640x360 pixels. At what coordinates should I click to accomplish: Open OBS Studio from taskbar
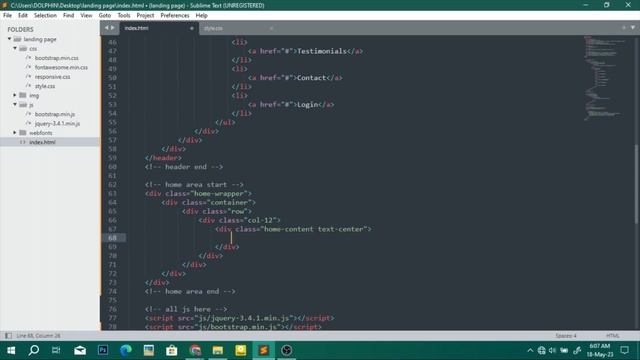coord(287,350)
